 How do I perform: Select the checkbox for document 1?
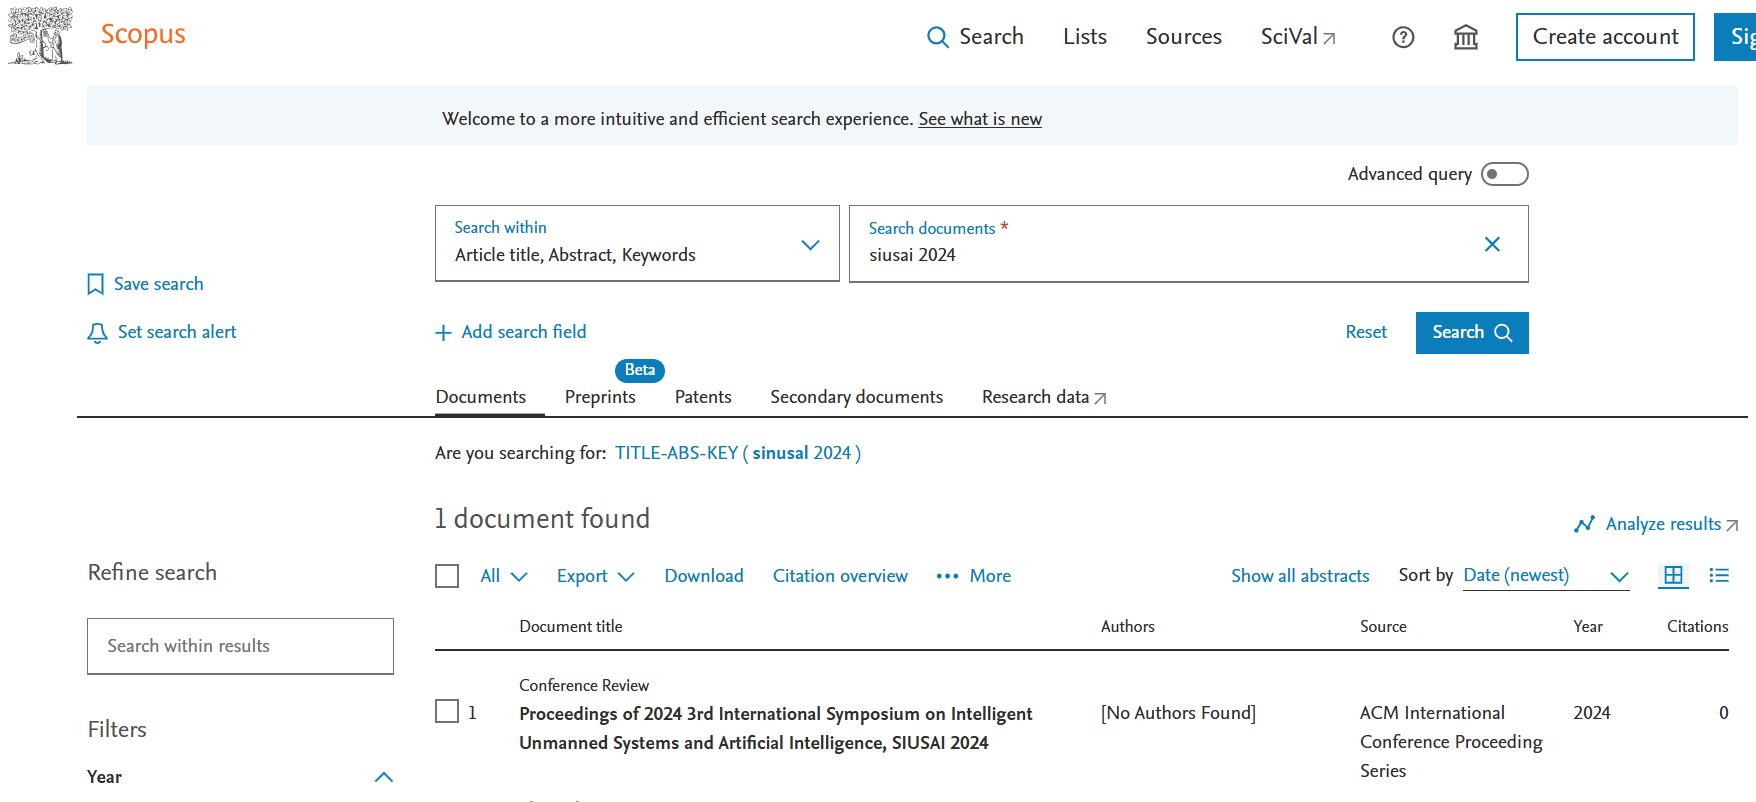click(x=447, y=711)
